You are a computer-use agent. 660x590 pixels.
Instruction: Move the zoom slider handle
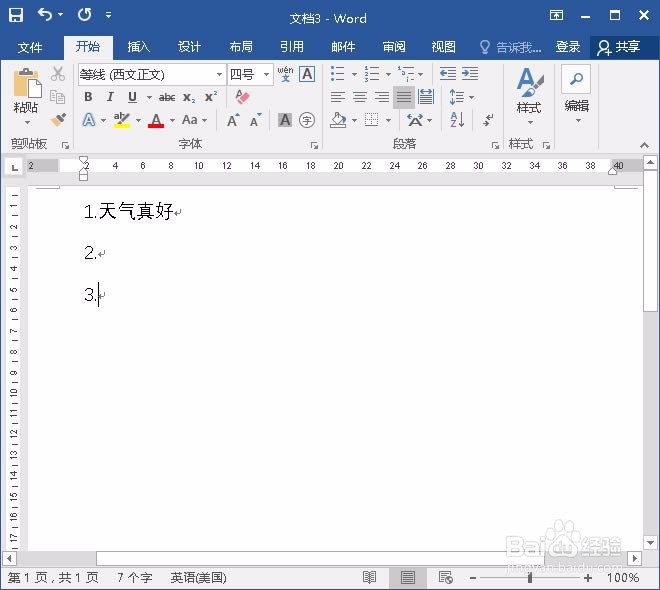pos(530,578)
